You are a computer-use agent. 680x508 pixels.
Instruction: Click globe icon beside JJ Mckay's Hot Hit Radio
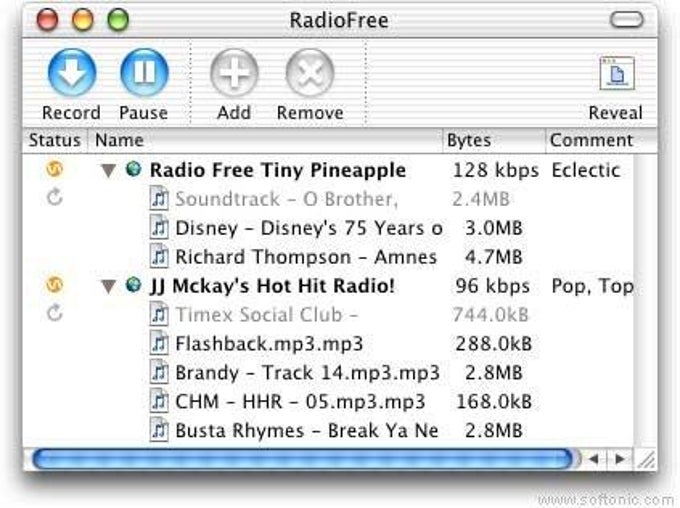134,285
